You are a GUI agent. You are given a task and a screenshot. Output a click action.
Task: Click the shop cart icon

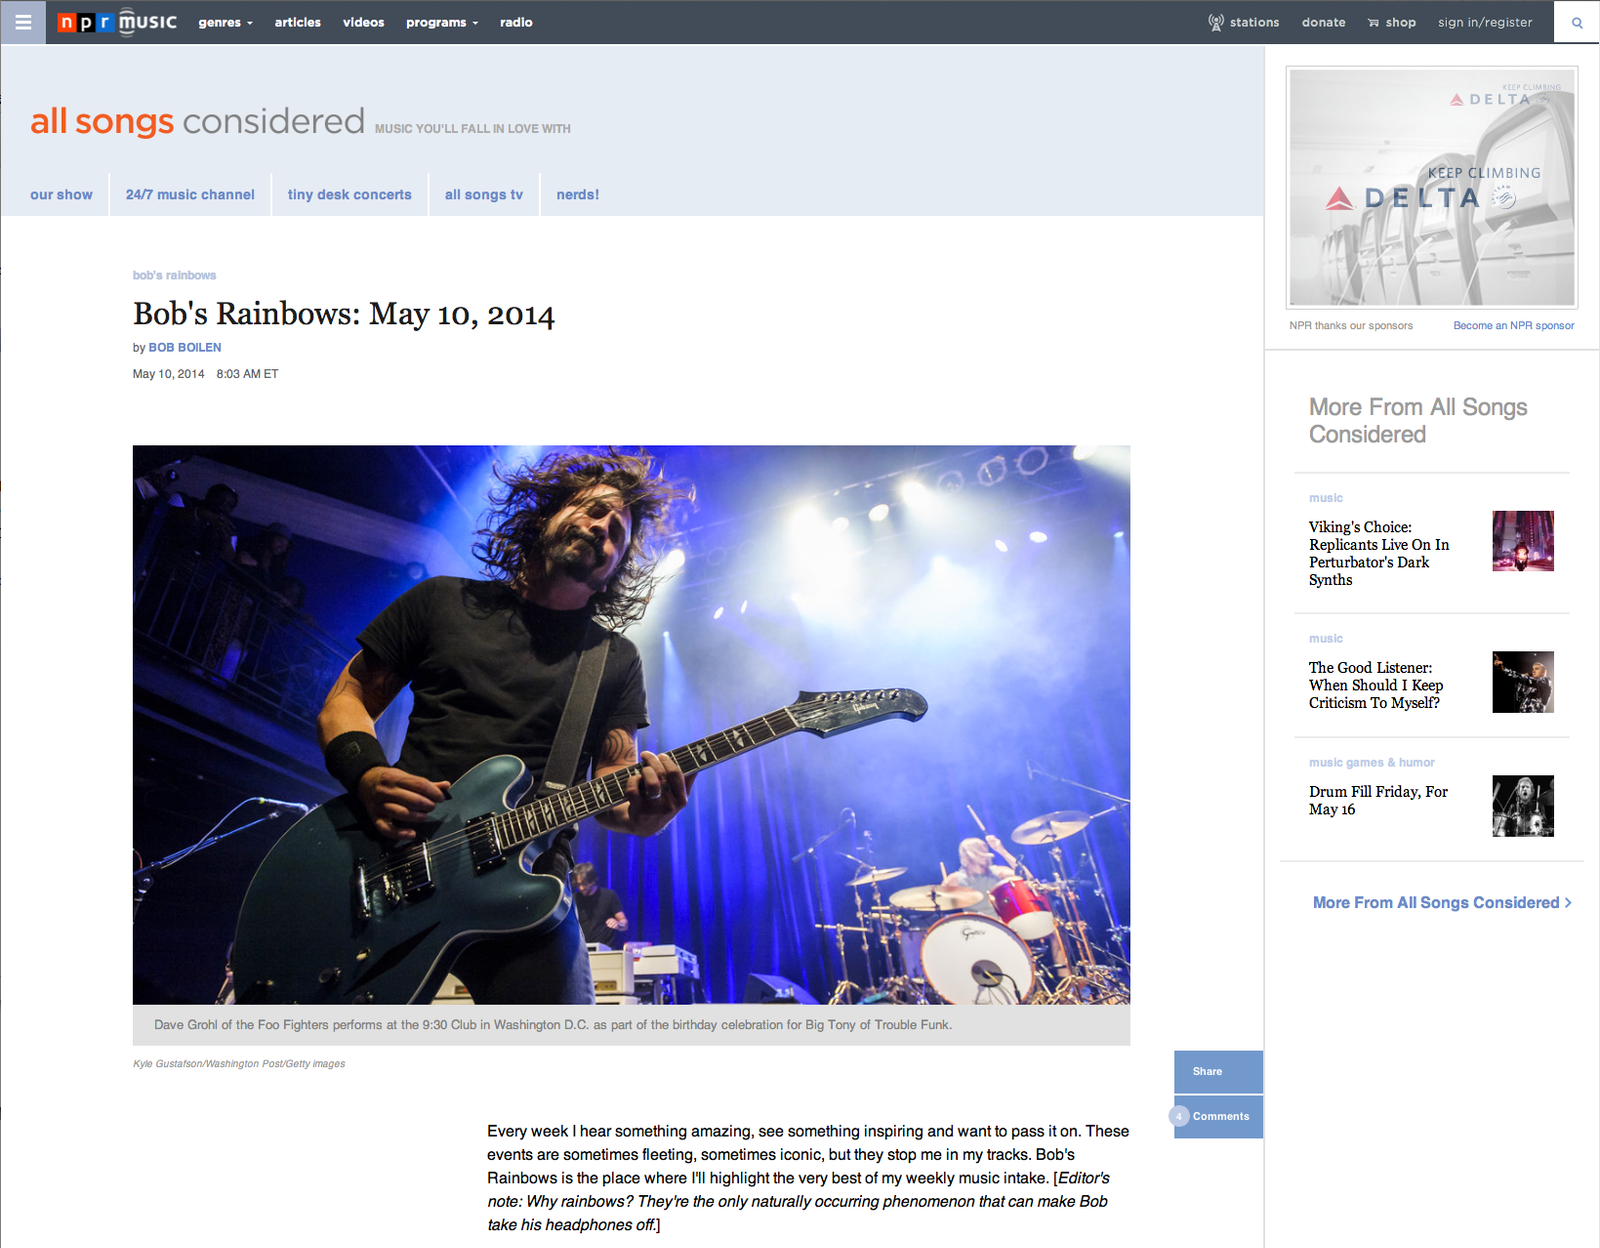click(1373, 23)
